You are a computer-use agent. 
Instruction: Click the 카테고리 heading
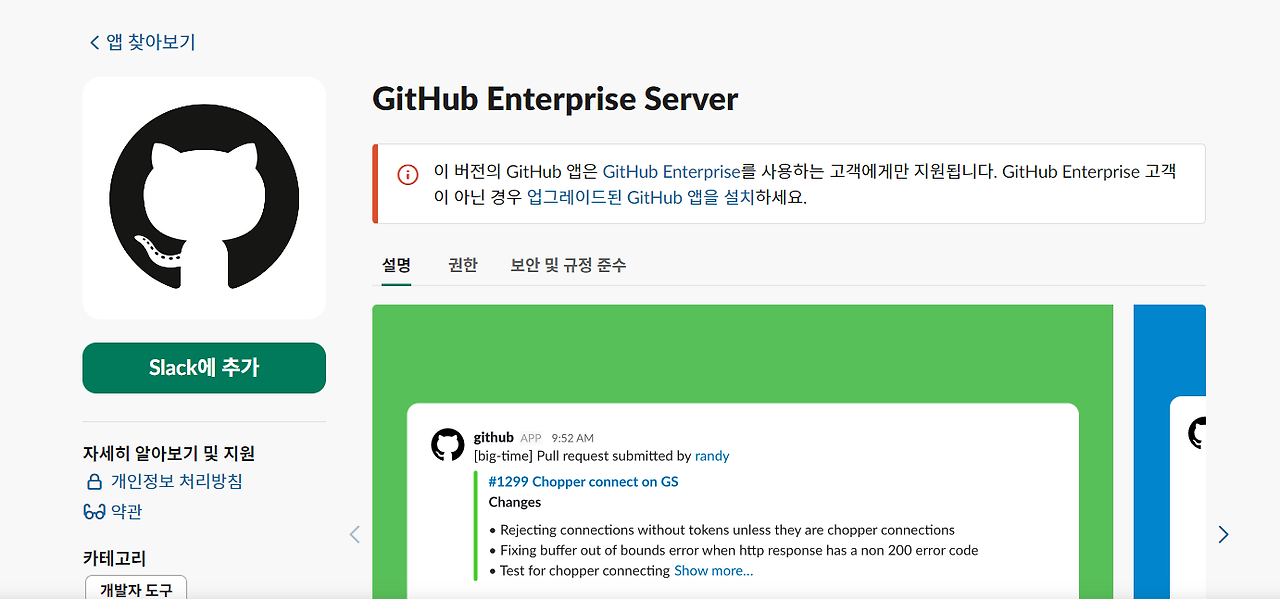click(115, 558)
